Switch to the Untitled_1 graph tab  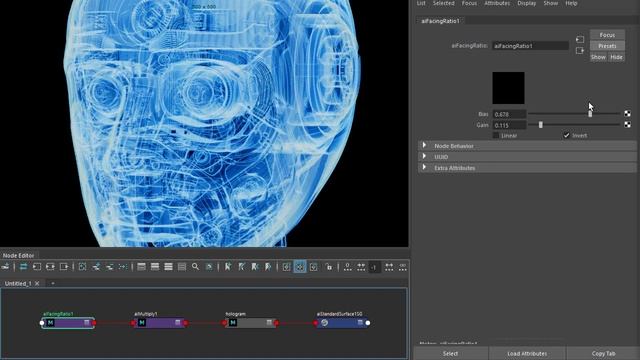(x=18, y=283)
